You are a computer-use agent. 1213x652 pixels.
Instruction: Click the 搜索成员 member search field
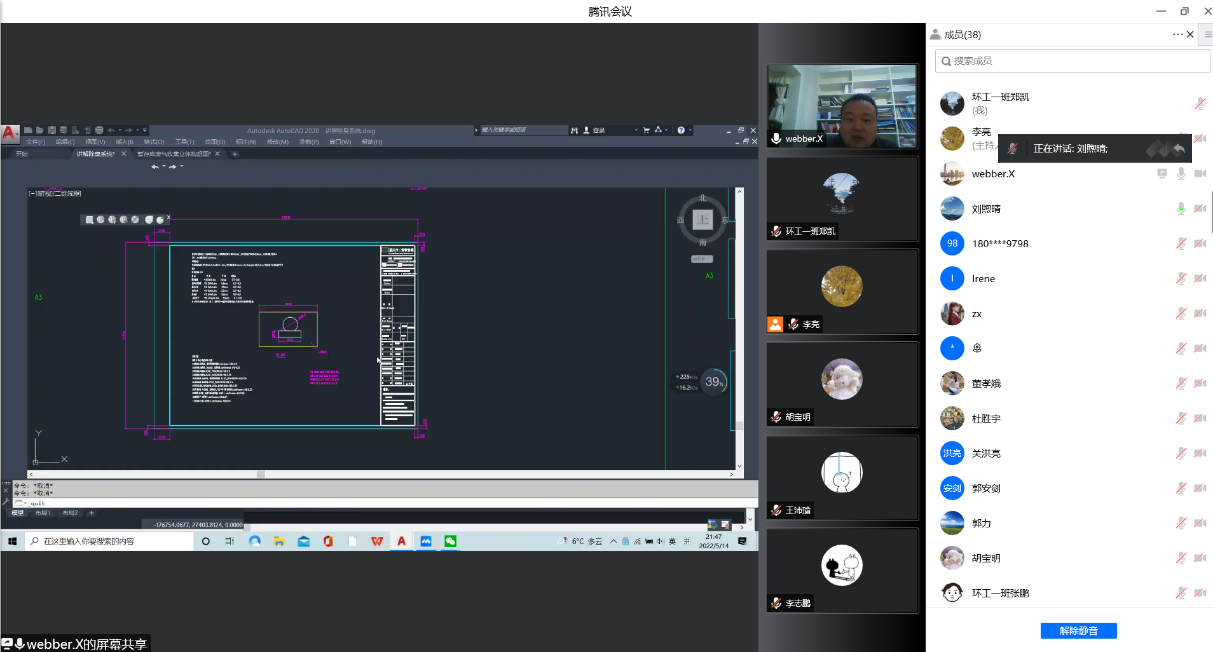1072,61
